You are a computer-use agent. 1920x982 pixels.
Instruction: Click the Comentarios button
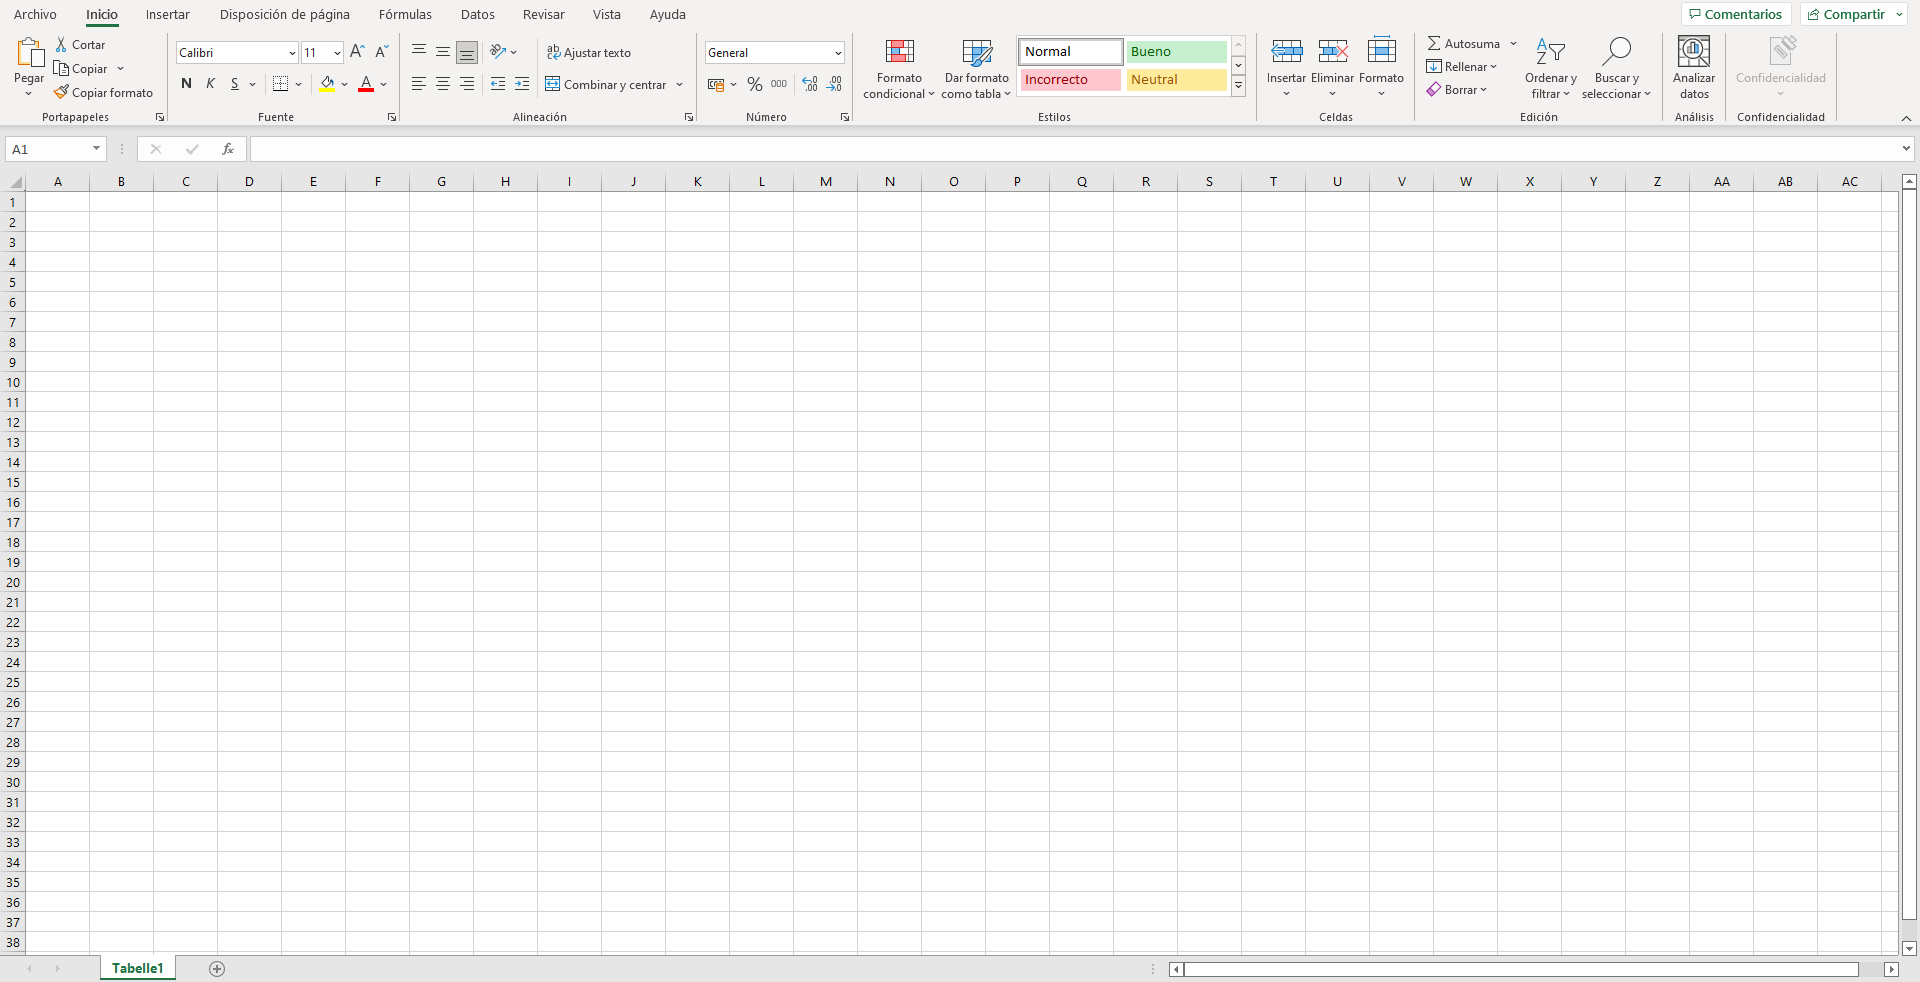[x=1736, y=14]
